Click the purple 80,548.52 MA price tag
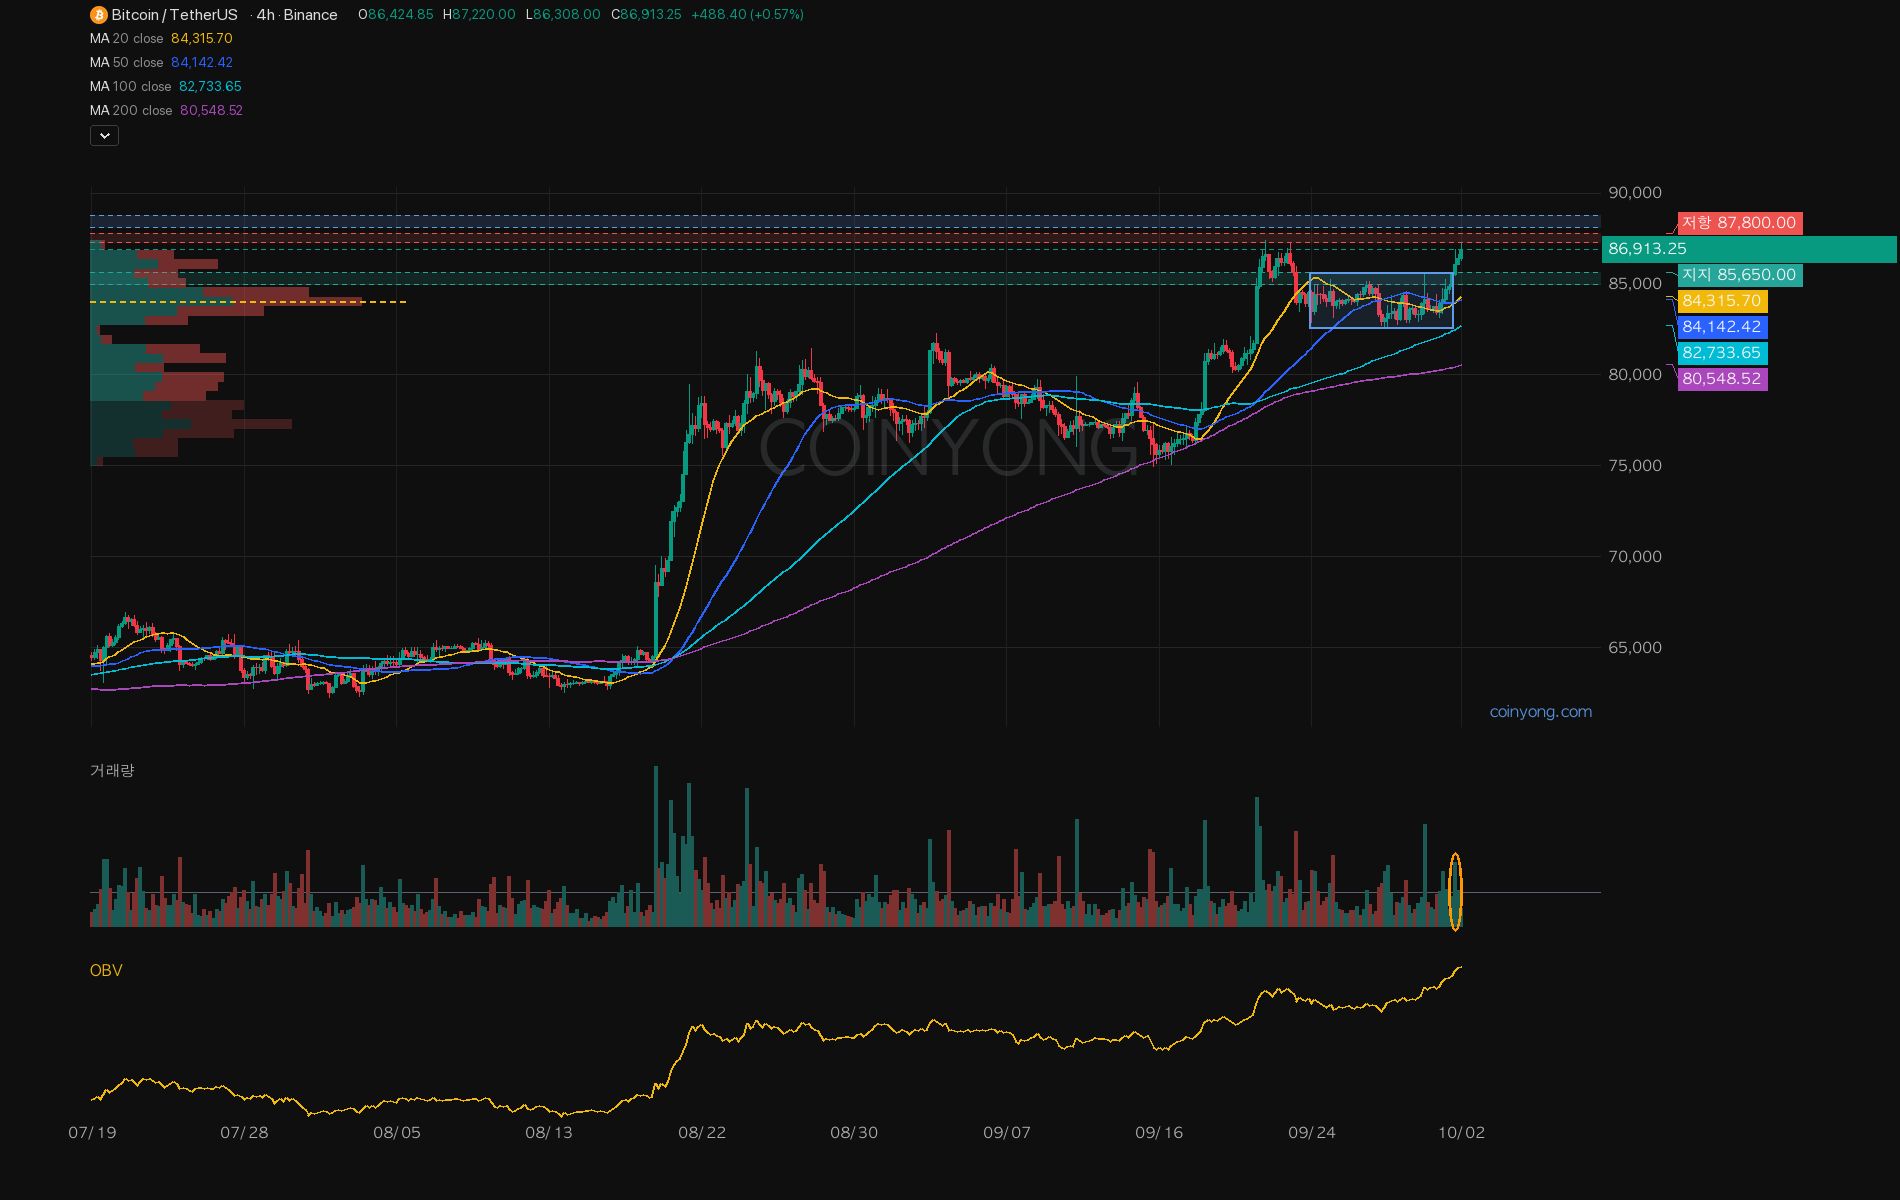Image resolution: width=1900 pixels, height=1200 pixels. point(1722,379)
